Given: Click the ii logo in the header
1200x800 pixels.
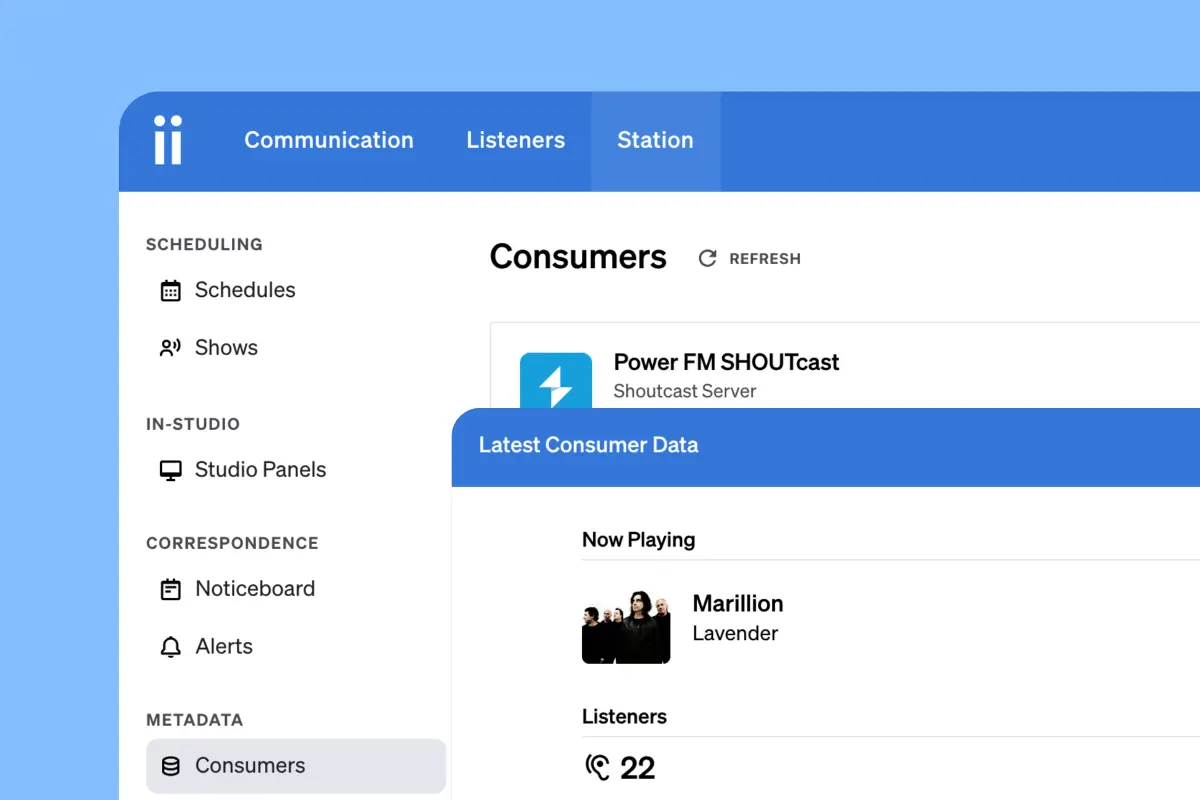Looking at the screenshot, I should (168, 140).
